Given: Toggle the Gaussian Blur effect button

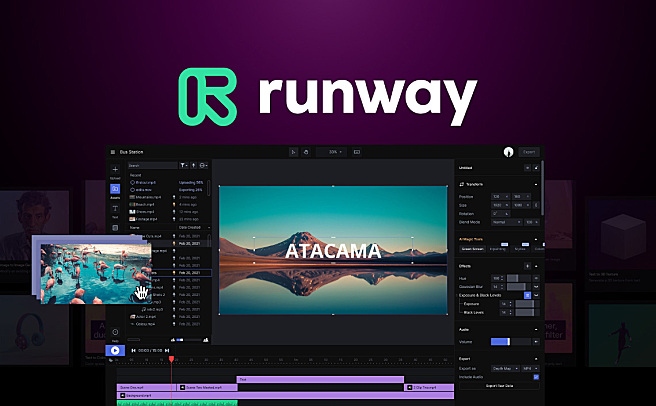Looking at the screenshot, I should 536,287.
